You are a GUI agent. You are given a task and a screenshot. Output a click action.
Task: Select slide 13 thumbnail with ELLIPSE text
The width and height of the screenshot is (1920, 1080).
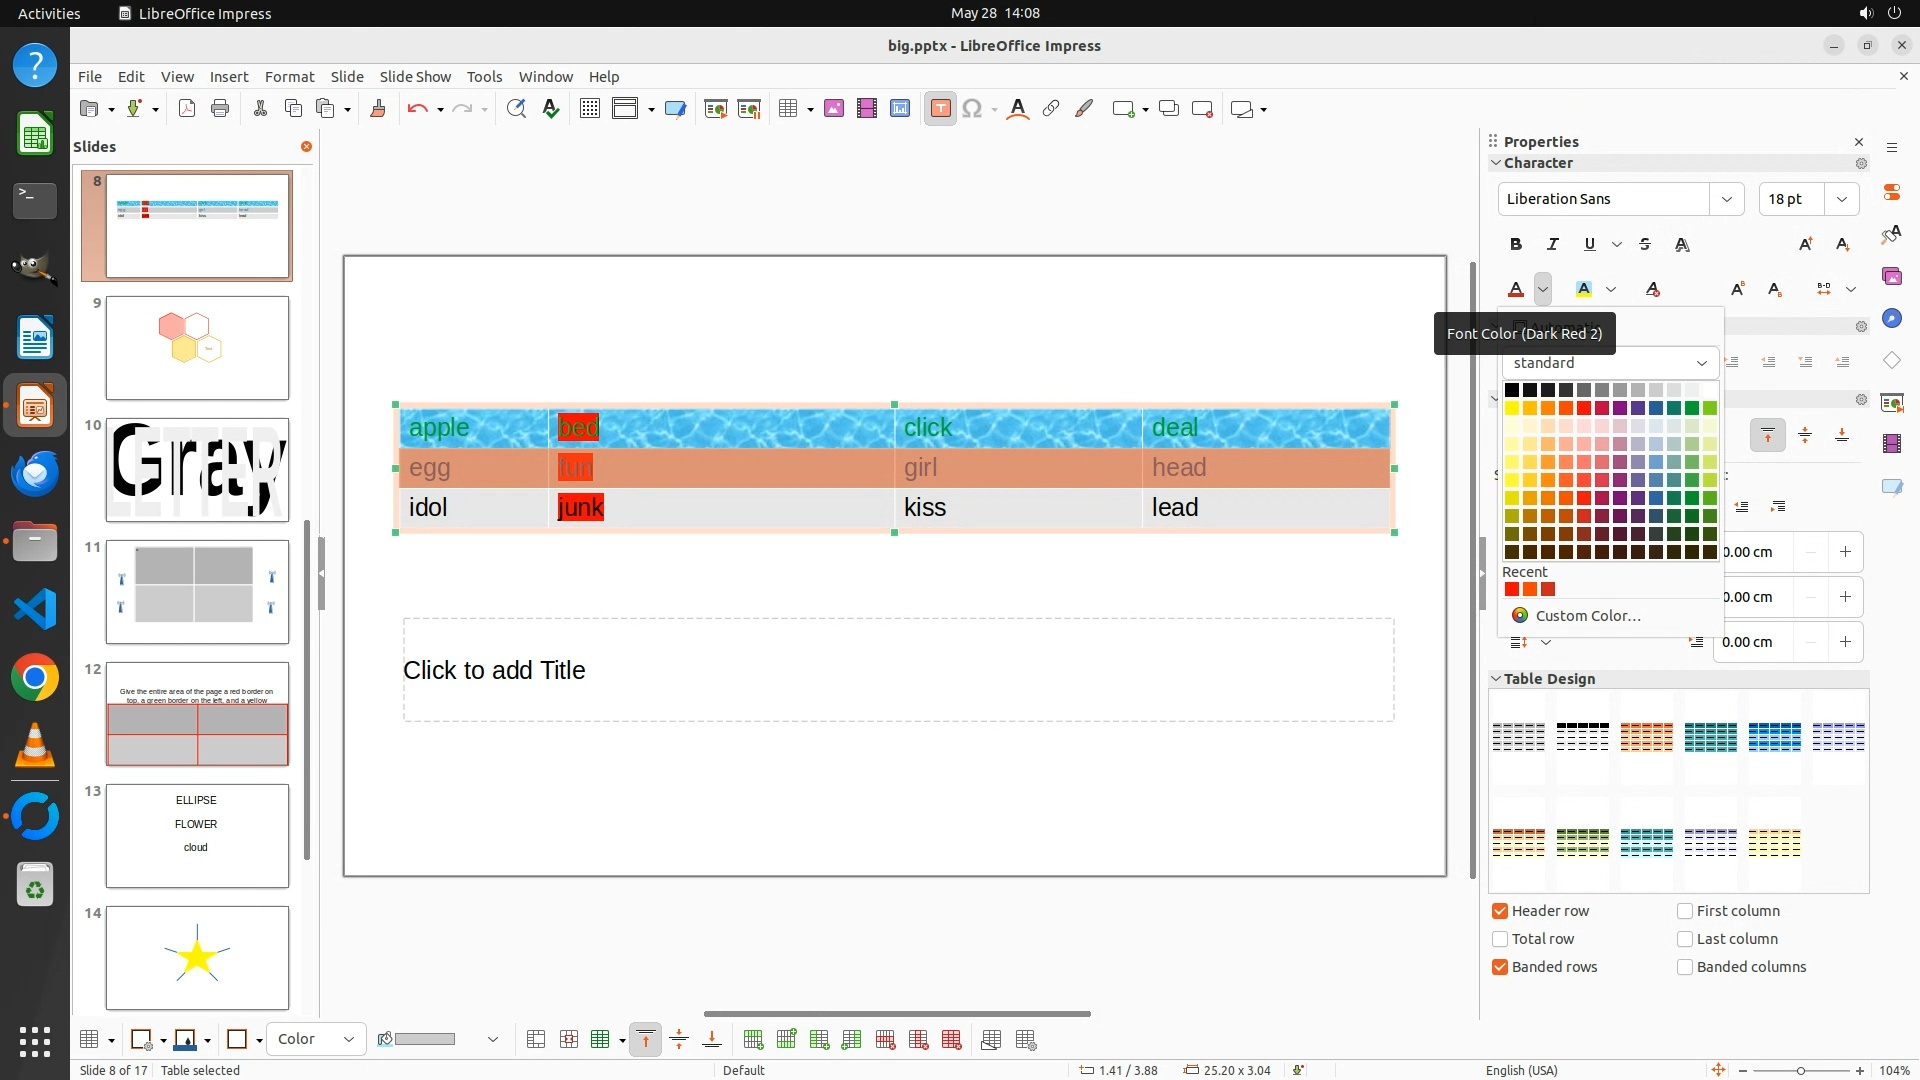[x=197, y=836]
